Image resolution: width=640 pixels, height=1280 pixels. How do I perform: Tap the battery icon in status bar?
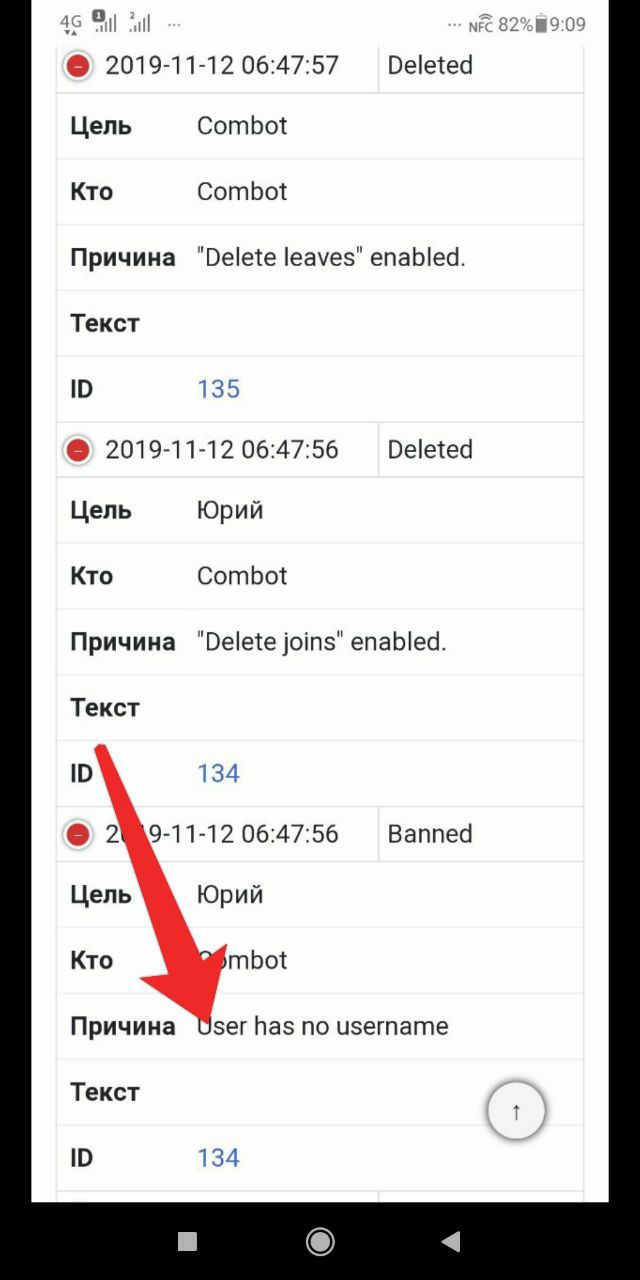(541, 24)
